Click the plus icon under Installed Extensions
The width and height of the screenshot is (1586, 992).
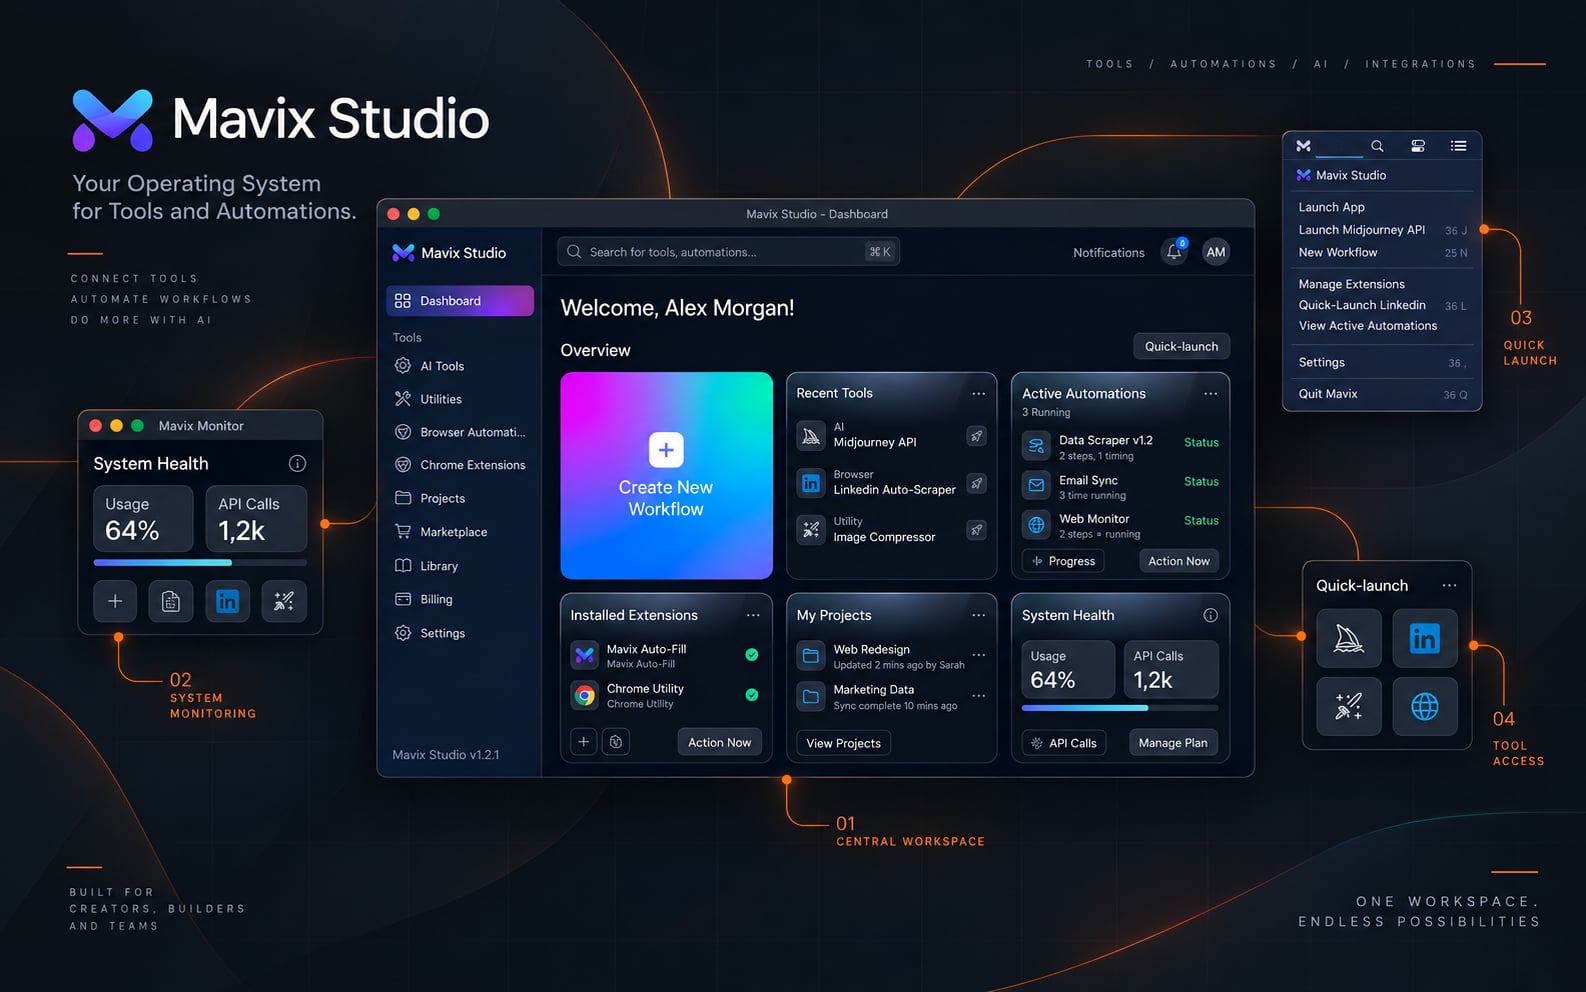[x=584, y=742]
